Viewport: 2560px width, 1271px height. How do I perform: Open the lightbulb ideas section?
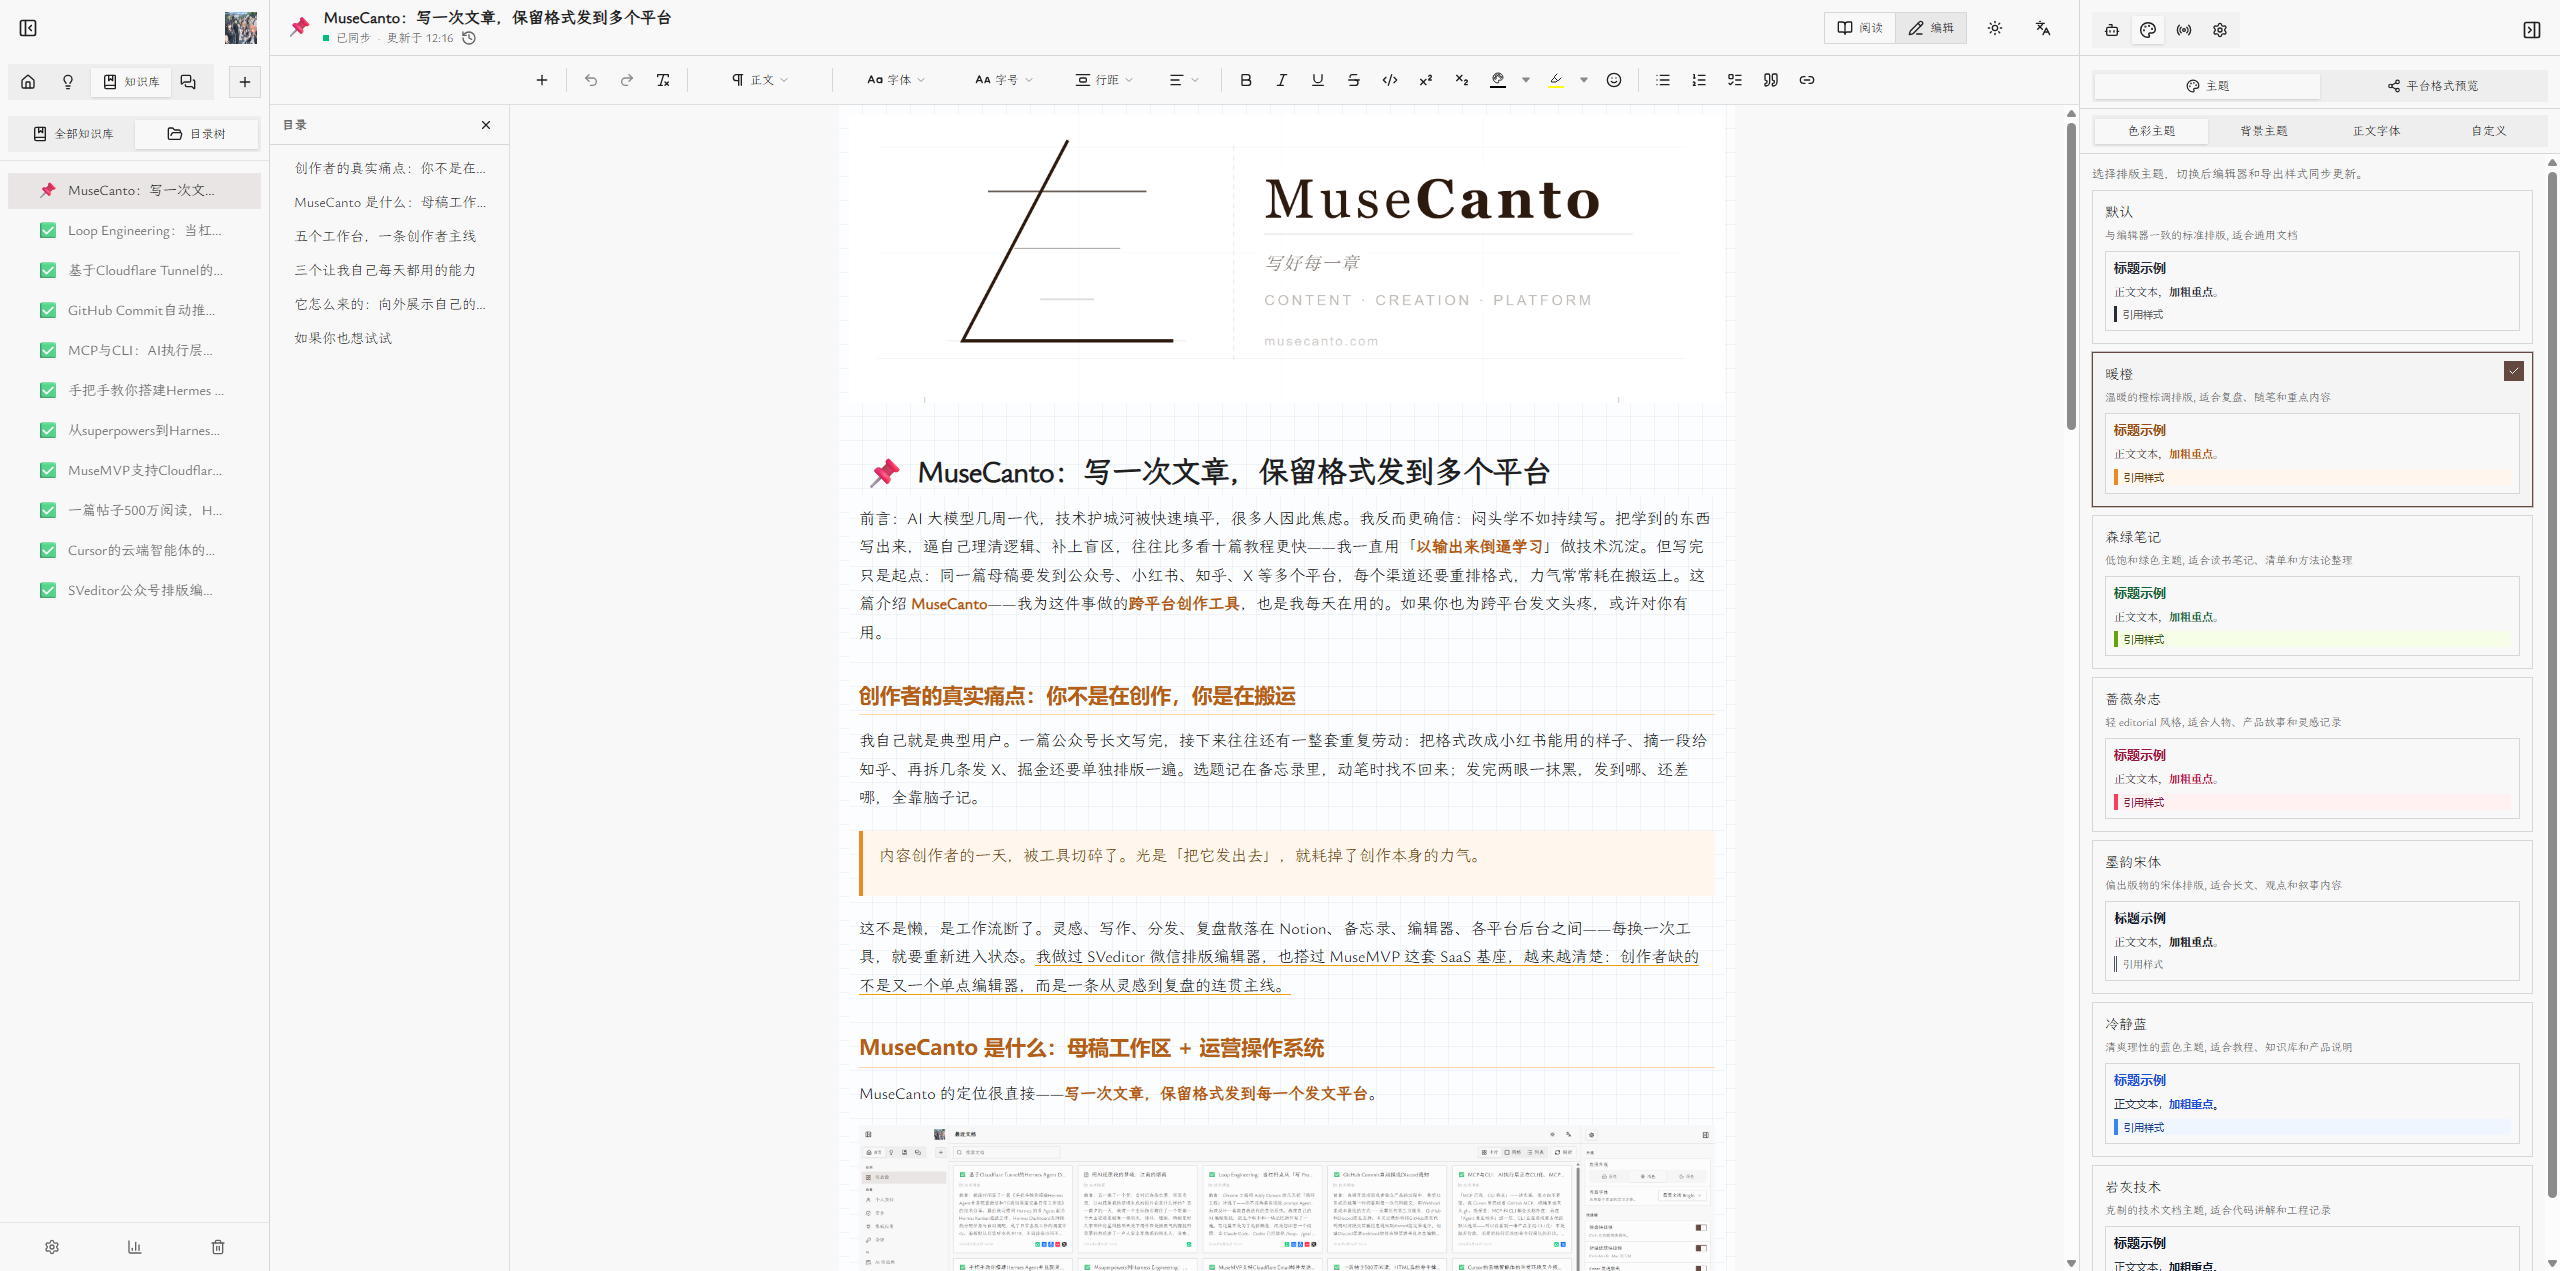[x=68, y=82]
